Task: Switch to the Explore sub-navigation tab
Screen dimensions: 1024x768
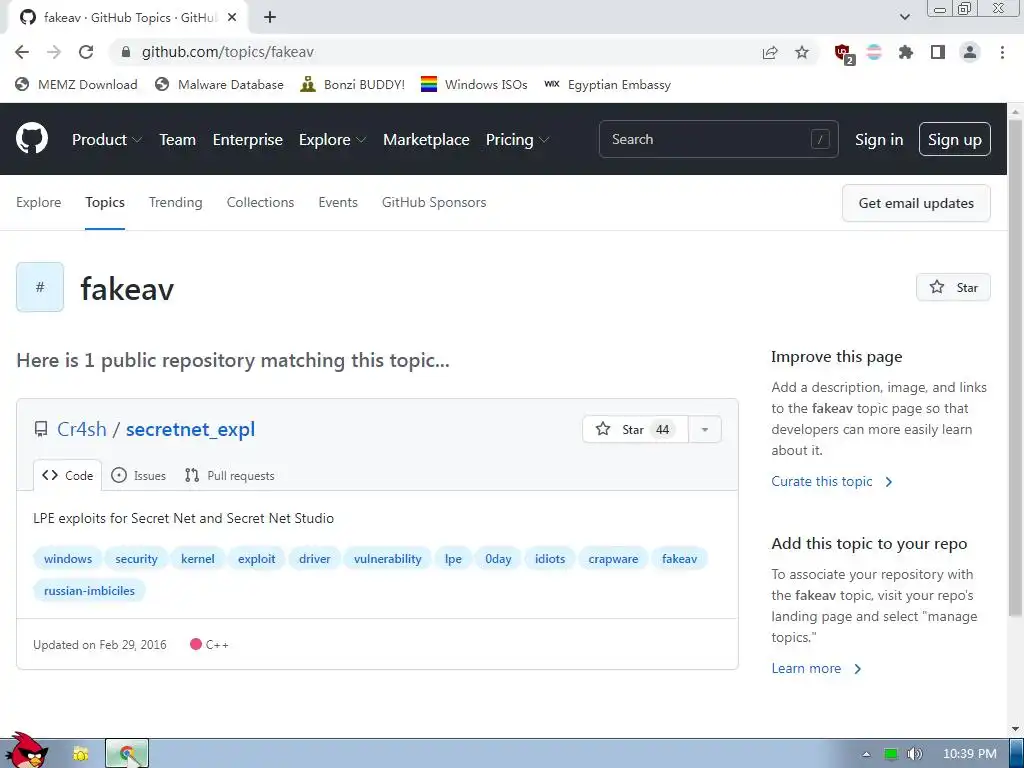Action: pos(39,202)
